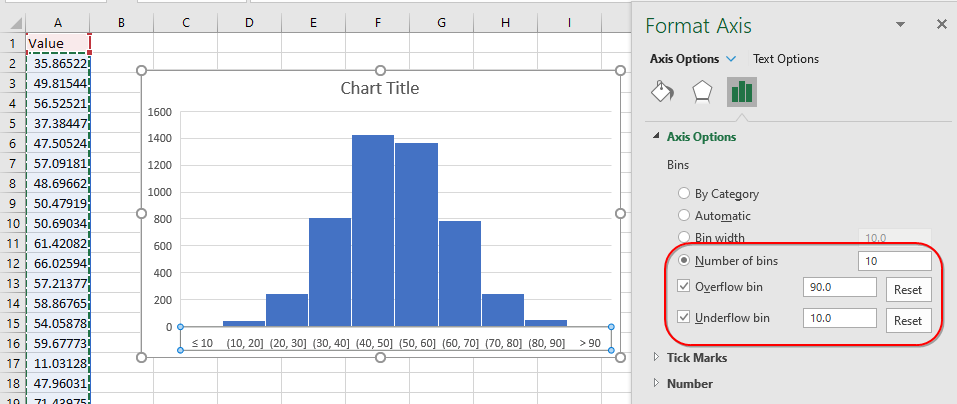Viewport: 957px width, 404px height.
Task: Close the Format Axis pane
Action: coord(941,24)
